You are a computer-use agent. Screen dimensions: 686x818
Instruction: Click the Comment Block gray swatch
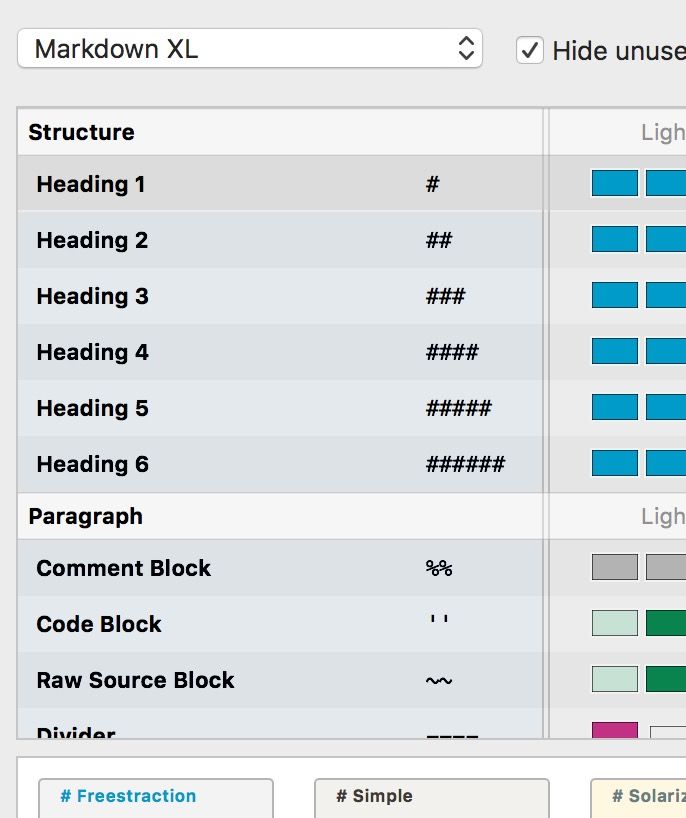614,567
